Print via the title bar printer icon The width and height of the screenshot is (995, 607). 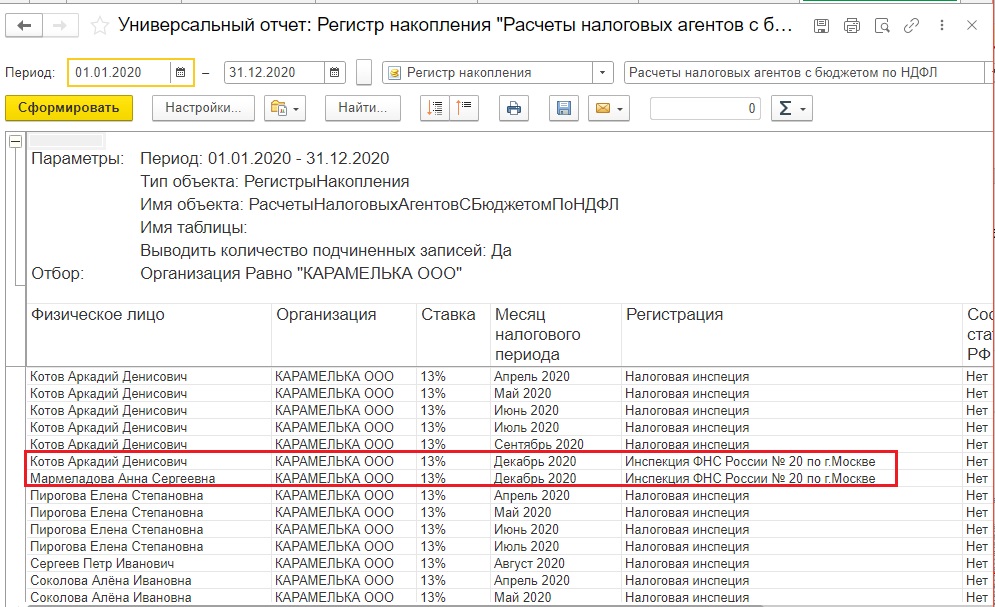pos(852,25)
